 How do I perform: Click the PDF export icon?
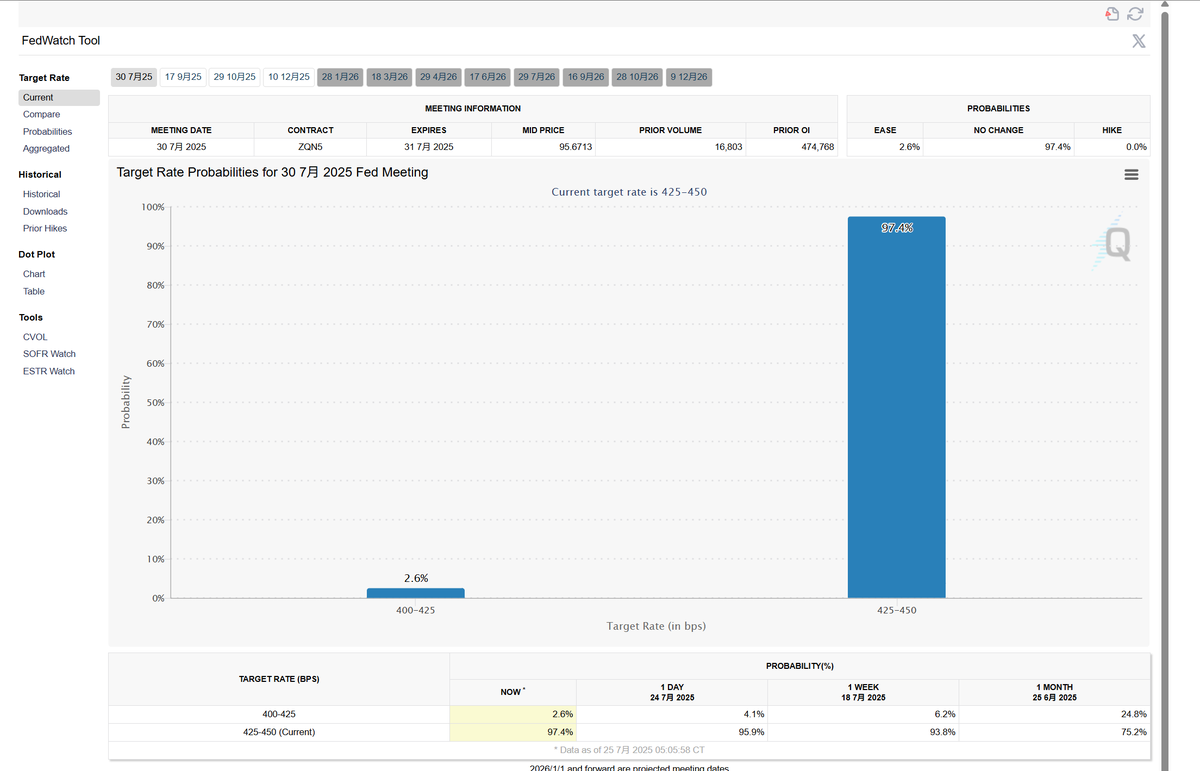tap(1112, 13)
